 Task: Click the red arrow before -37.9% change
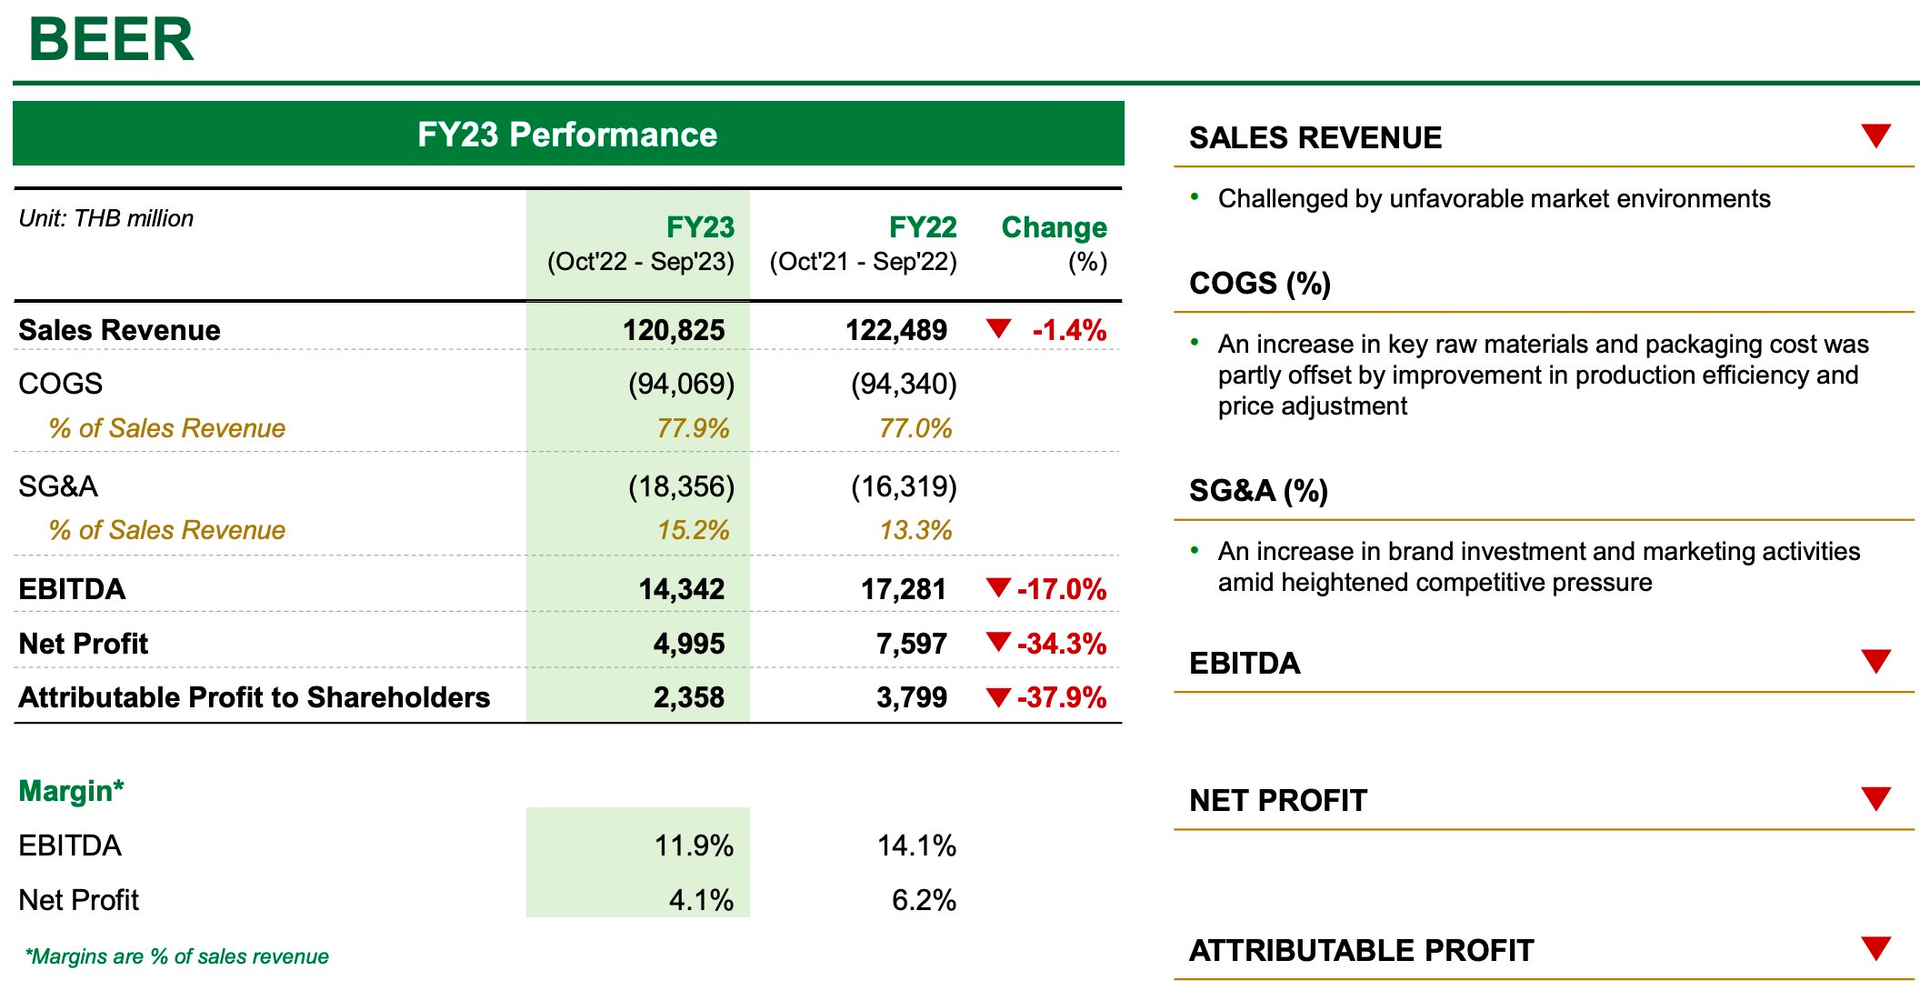coord(998,696)
